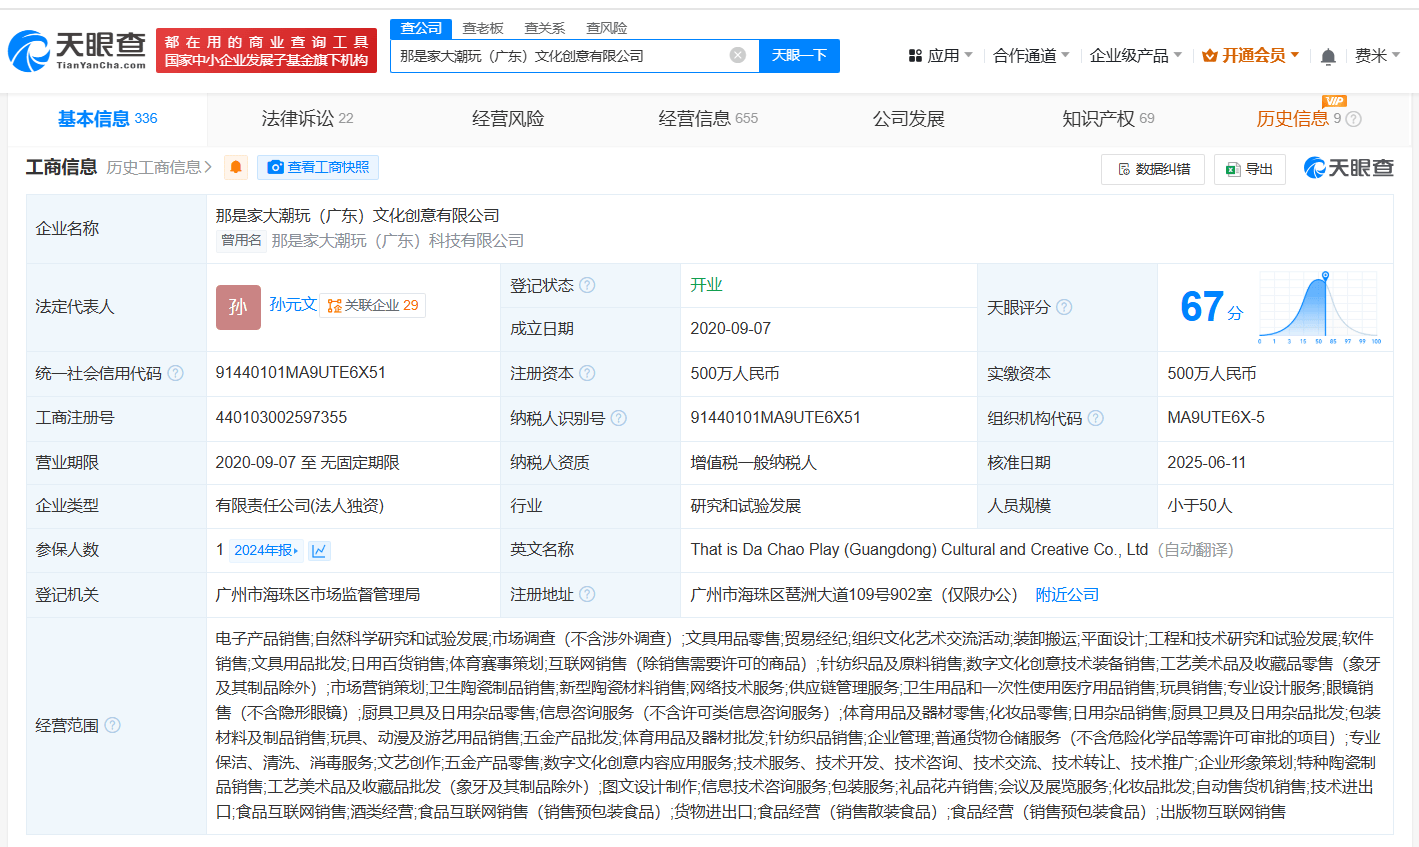Expand the 合作通道 dropdown
The height and width of the screenshot is (847, 1419).
[1031, 56]
